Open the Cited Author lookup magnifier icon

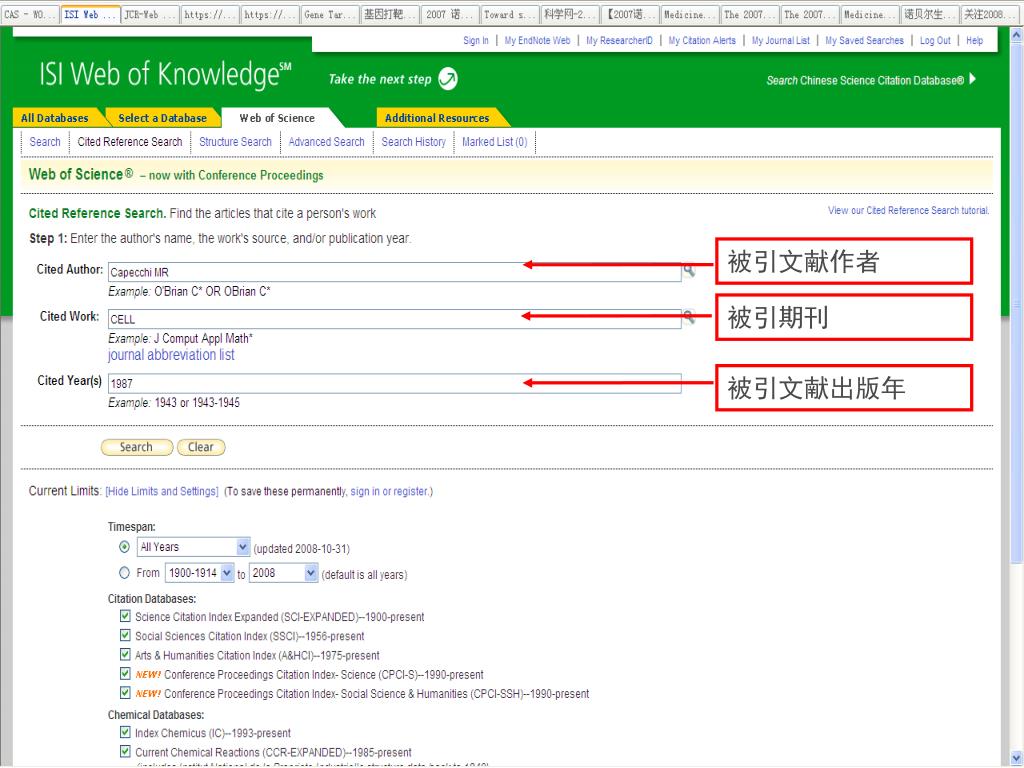(689, 270)
